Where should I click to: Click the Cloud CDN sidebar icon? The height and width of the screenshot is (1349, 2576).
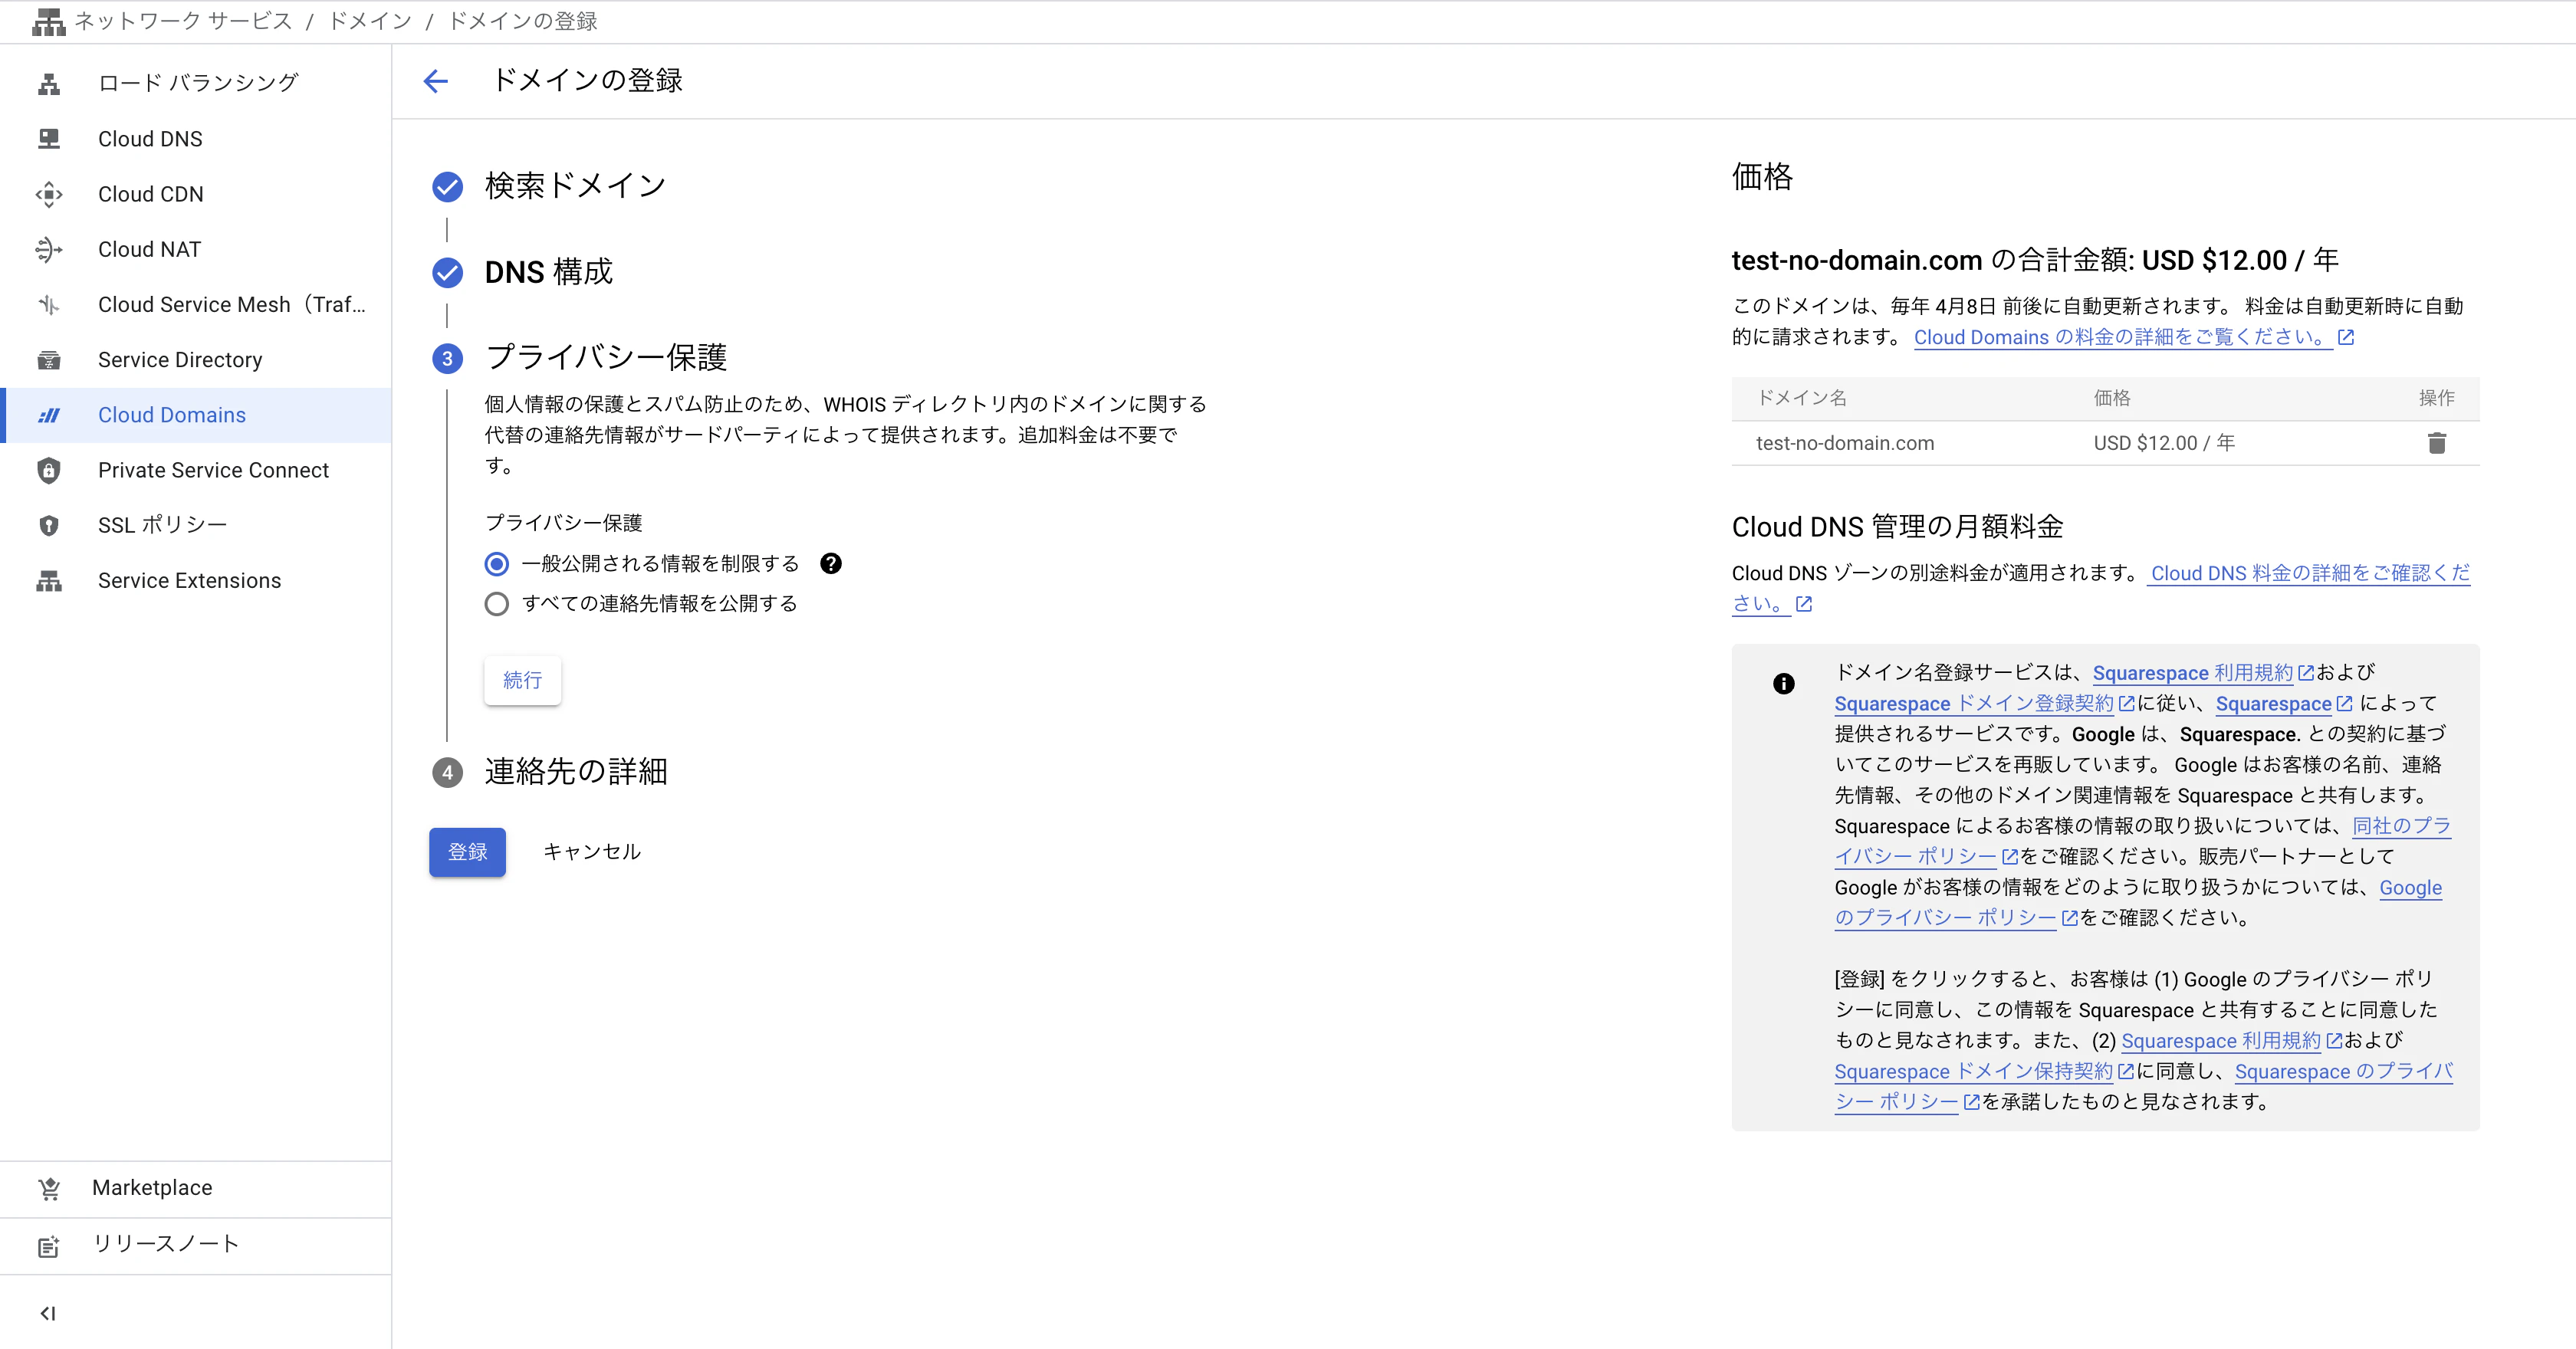(x=49, y=194)
